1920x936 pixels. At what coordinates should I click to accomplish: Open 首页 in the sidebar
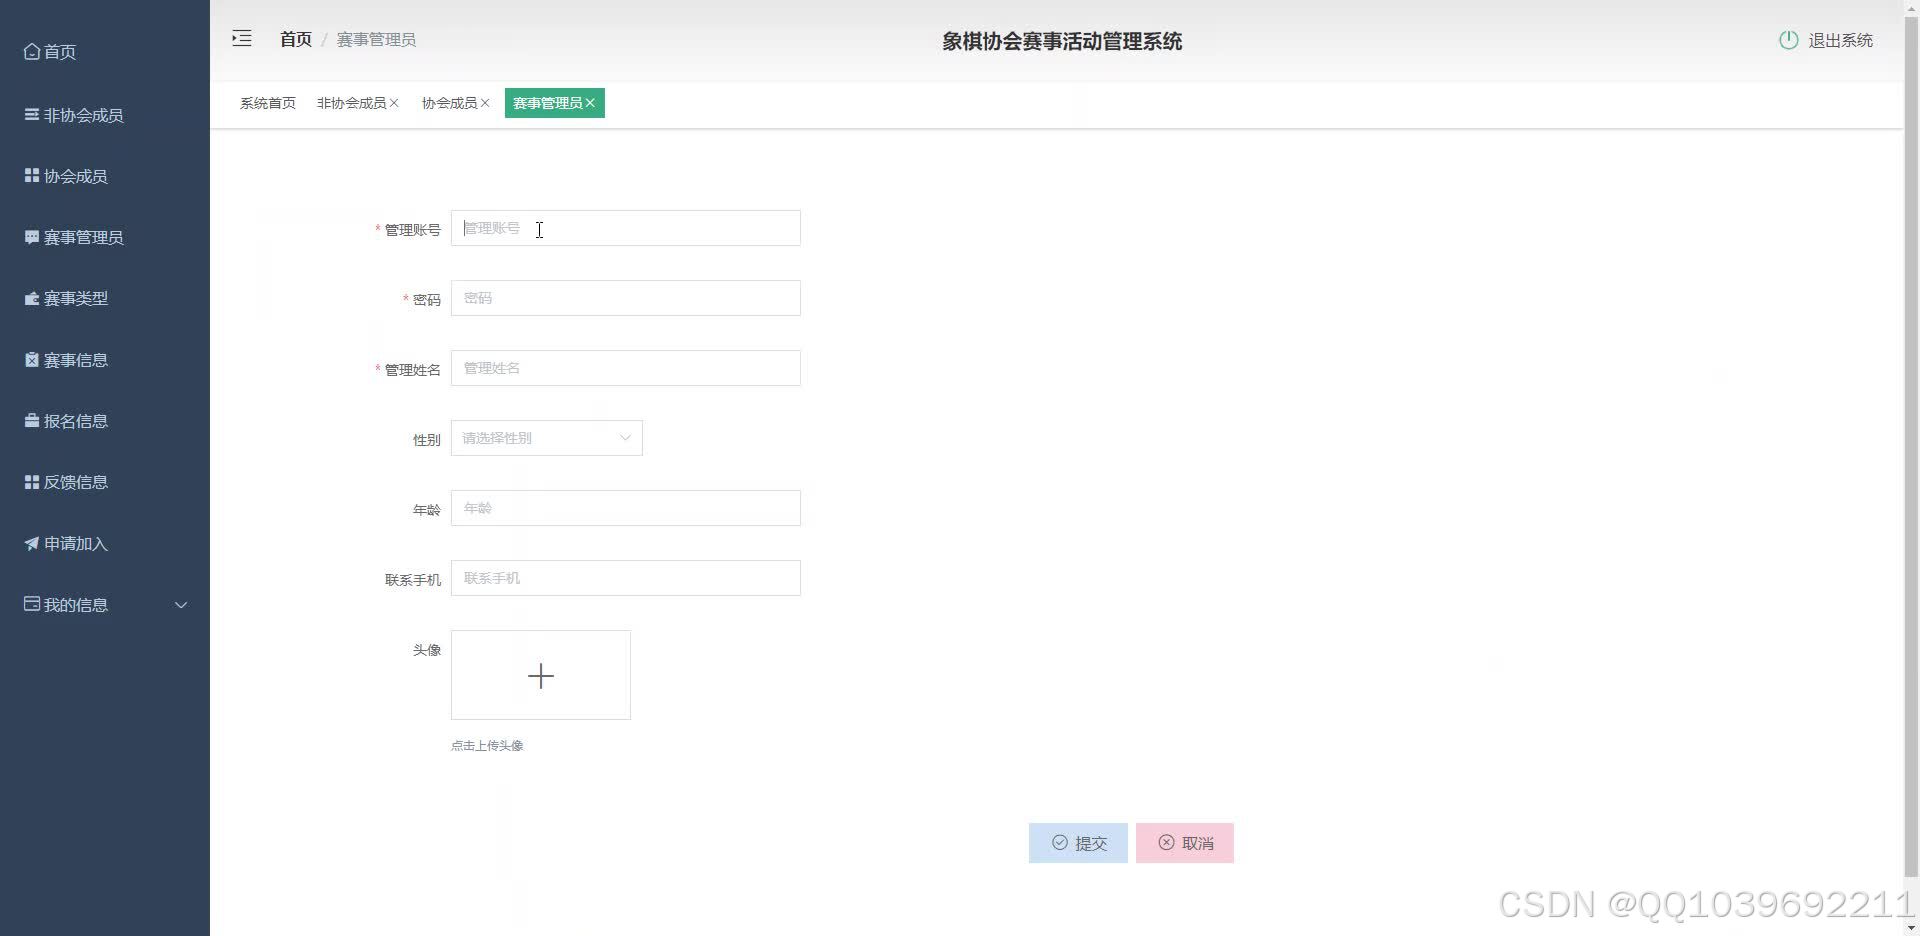(x=105, y=52)
